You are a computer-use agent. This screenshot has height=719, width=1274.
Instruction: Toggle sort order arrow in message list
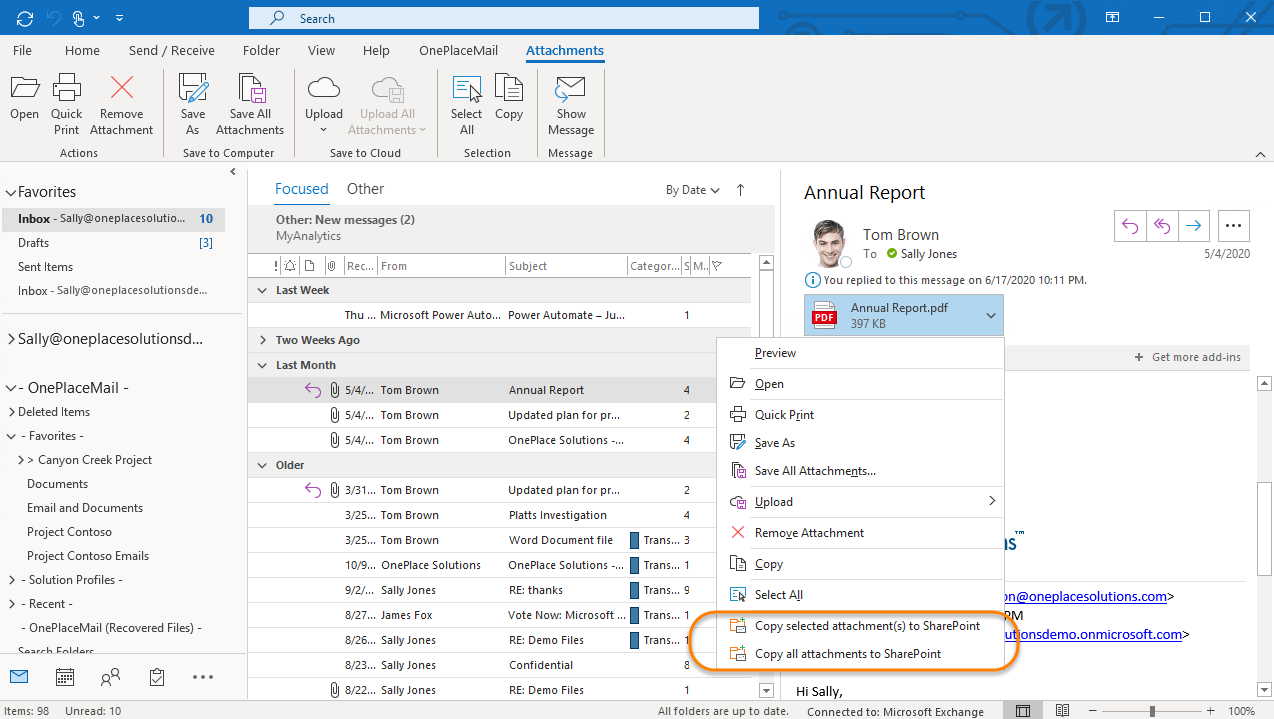tap(740, 190)
